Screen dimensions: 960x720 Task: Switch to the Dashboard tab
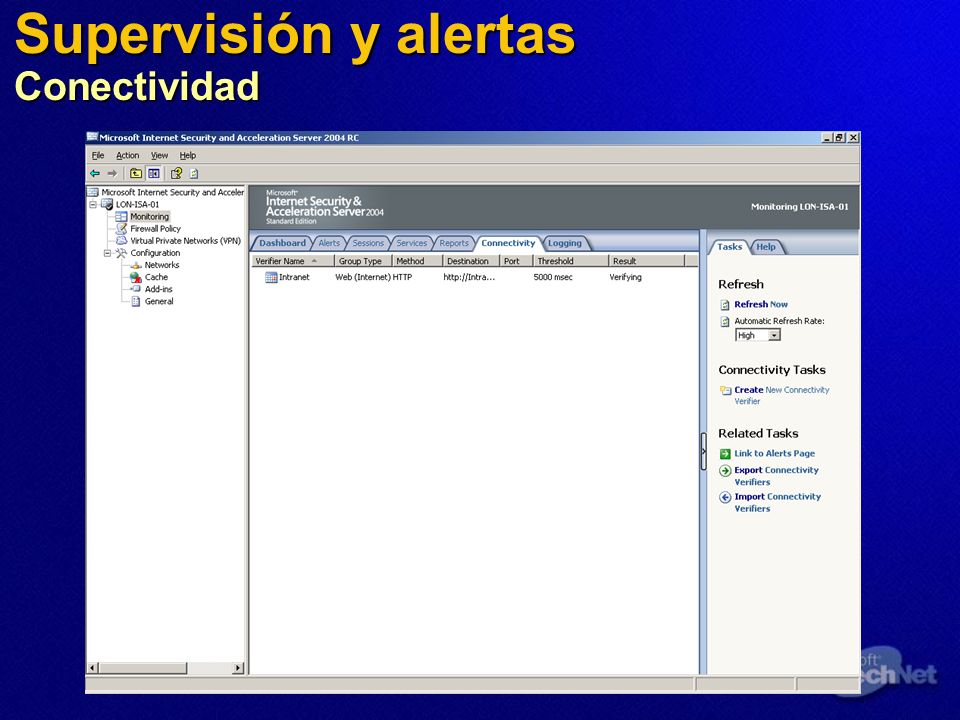(x=282, y=243)
